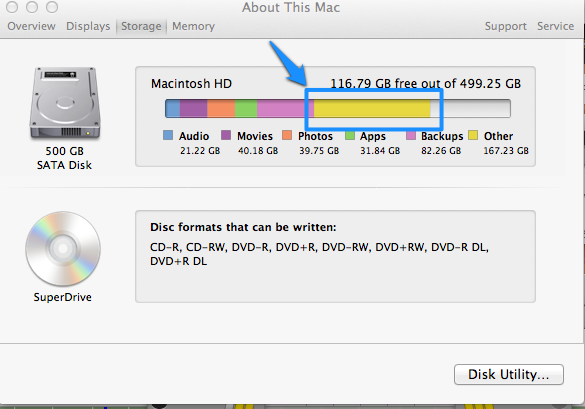The image size is (585, 409).
Task: Click the orange Photos legend swatch
Action: coord(287,135)
